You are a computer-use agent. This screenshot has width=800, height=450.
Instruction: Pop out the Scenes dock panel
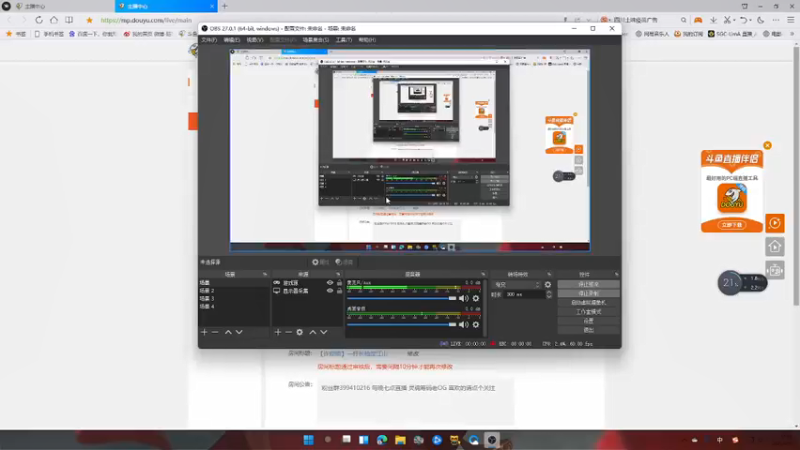[x=265, y=274]
